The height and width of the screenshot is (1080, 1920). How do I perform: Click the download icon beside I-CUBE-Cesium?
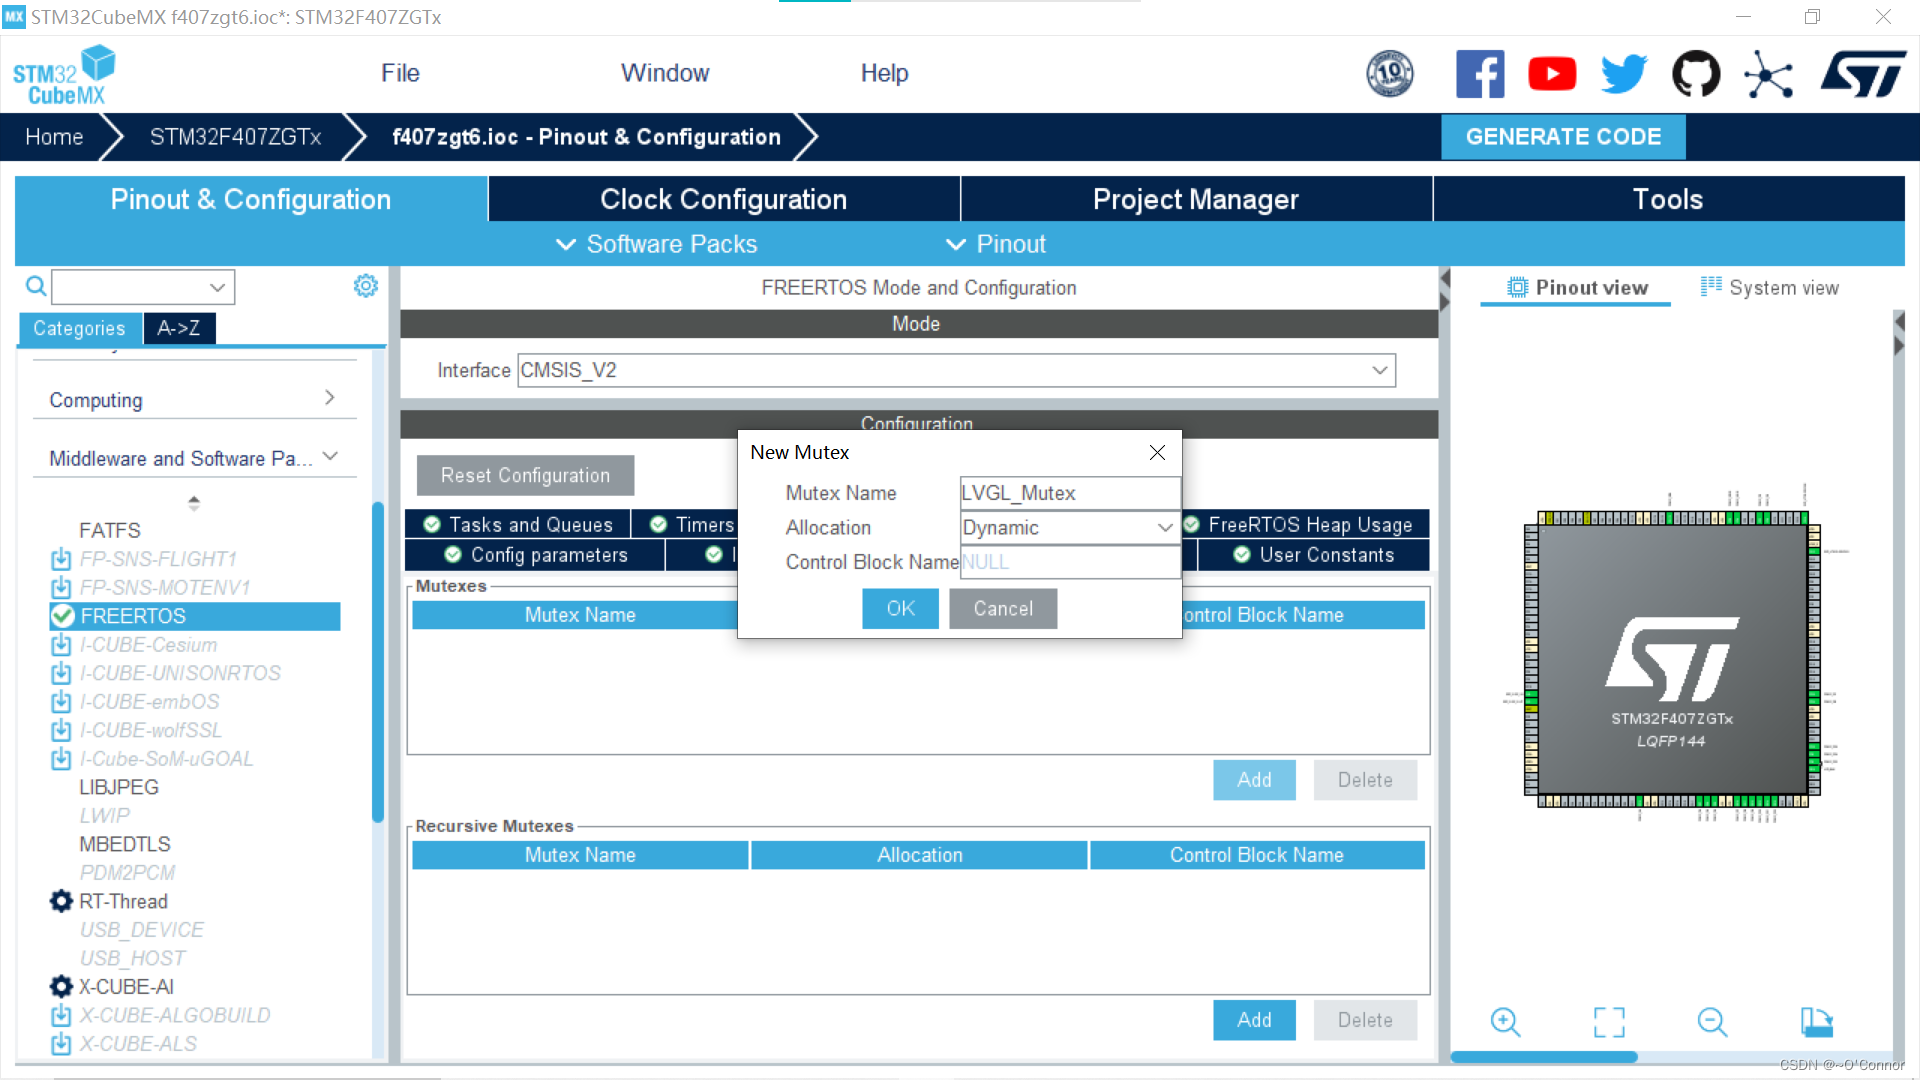click(61, 645)
